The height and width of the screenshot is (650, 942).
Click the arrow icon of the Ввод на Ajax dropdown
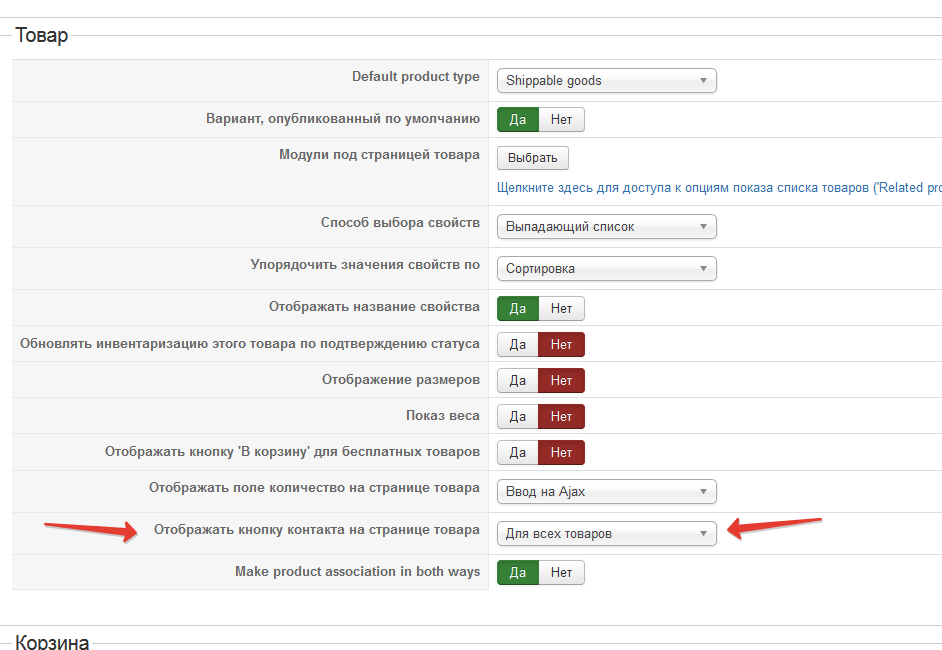(703, 491)
